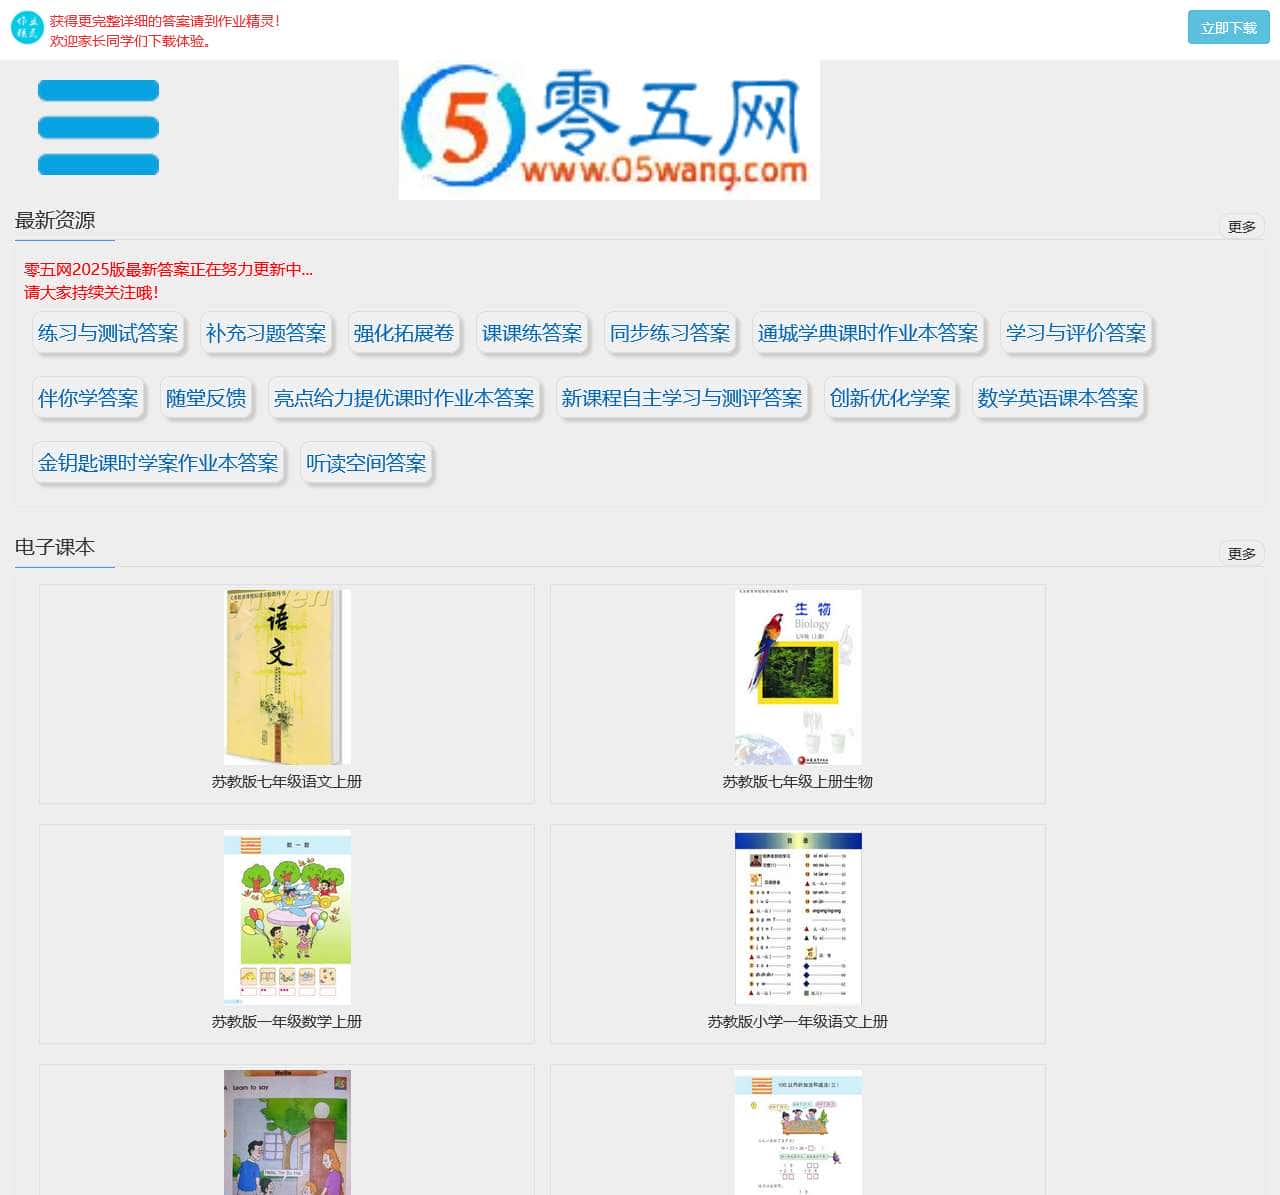Click the banner text 获得更完整详细的答案请到作业精灵!
The width and height of the screenshot is (1280, 1195).
coord(165,20)
